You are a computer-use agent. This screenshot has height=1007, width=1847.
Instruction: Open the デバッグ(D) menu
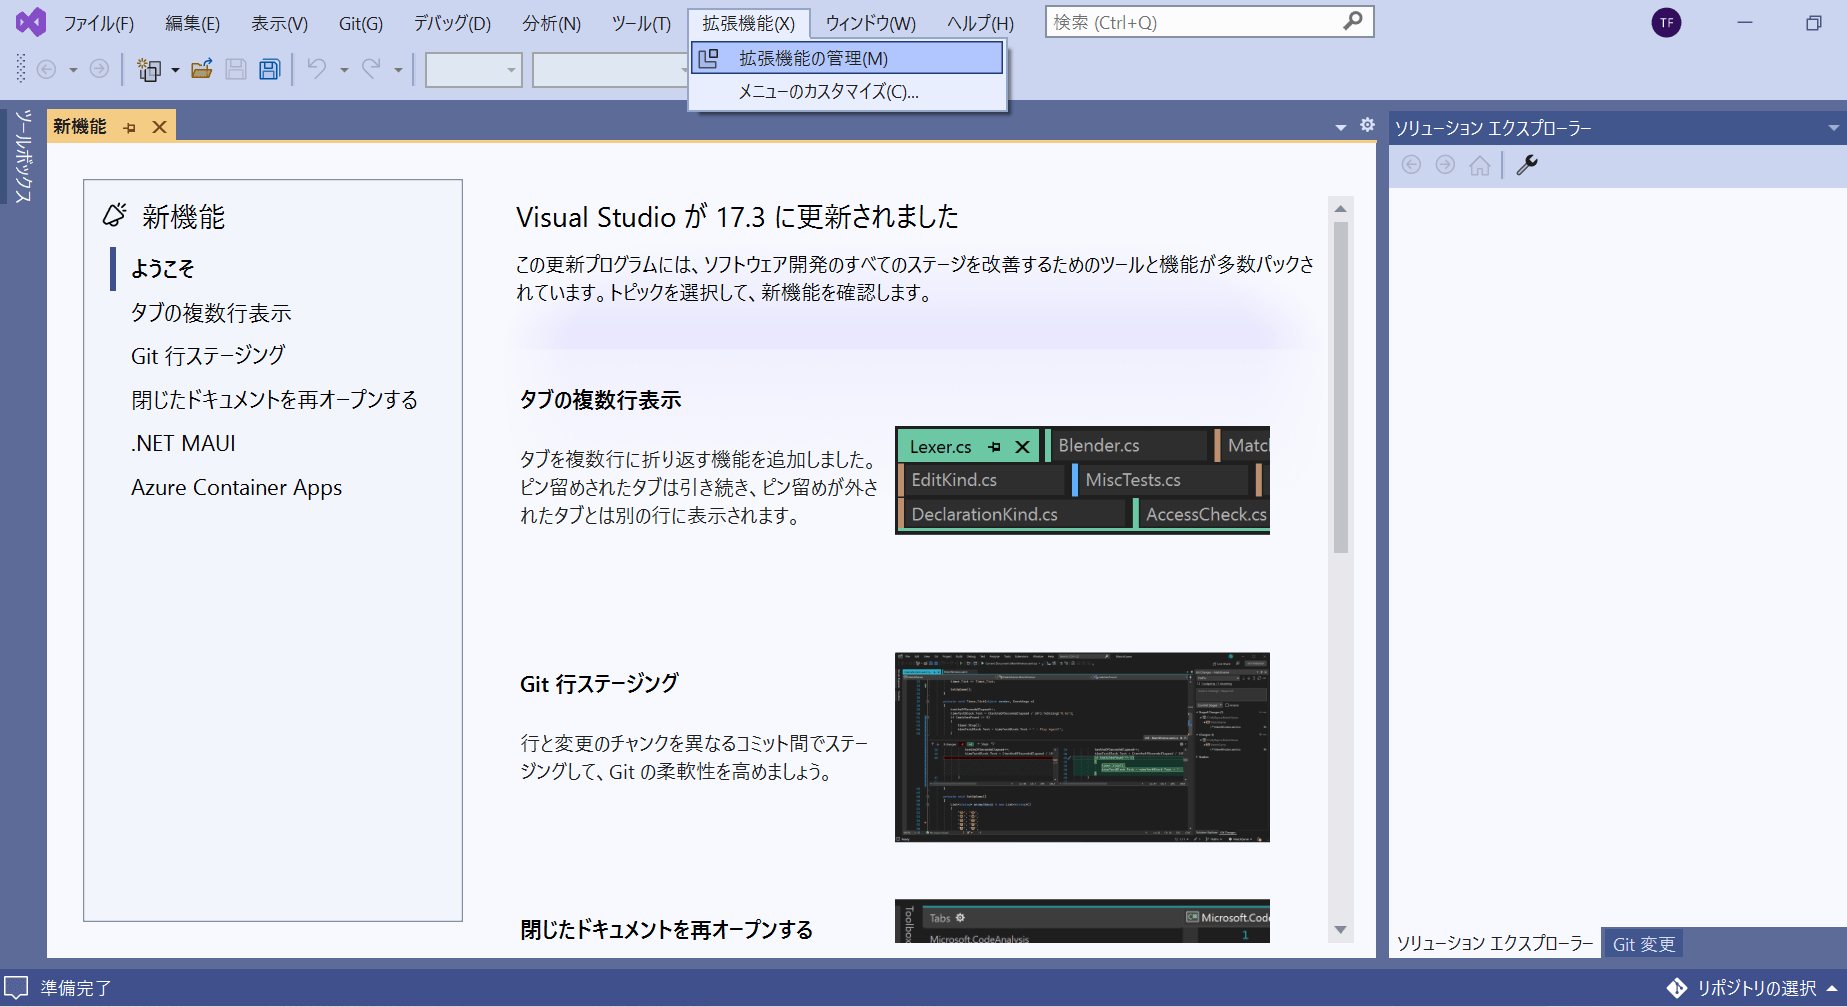452,23
